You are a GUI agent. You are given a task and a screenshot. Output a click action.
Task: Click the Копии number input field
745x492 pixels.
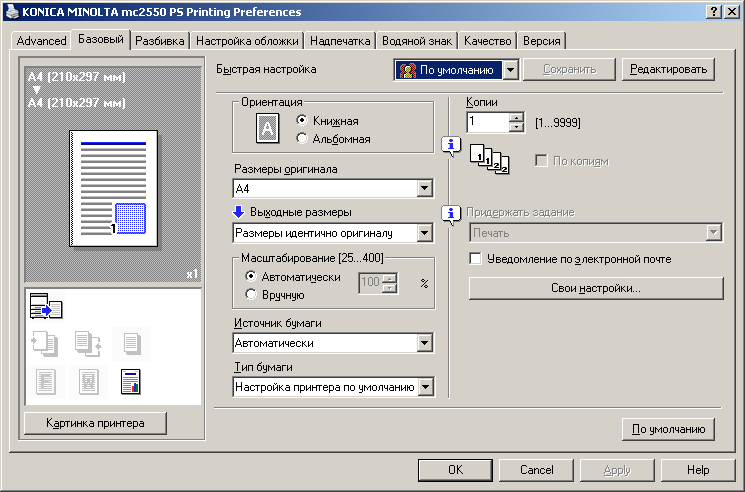coord(488,122)
